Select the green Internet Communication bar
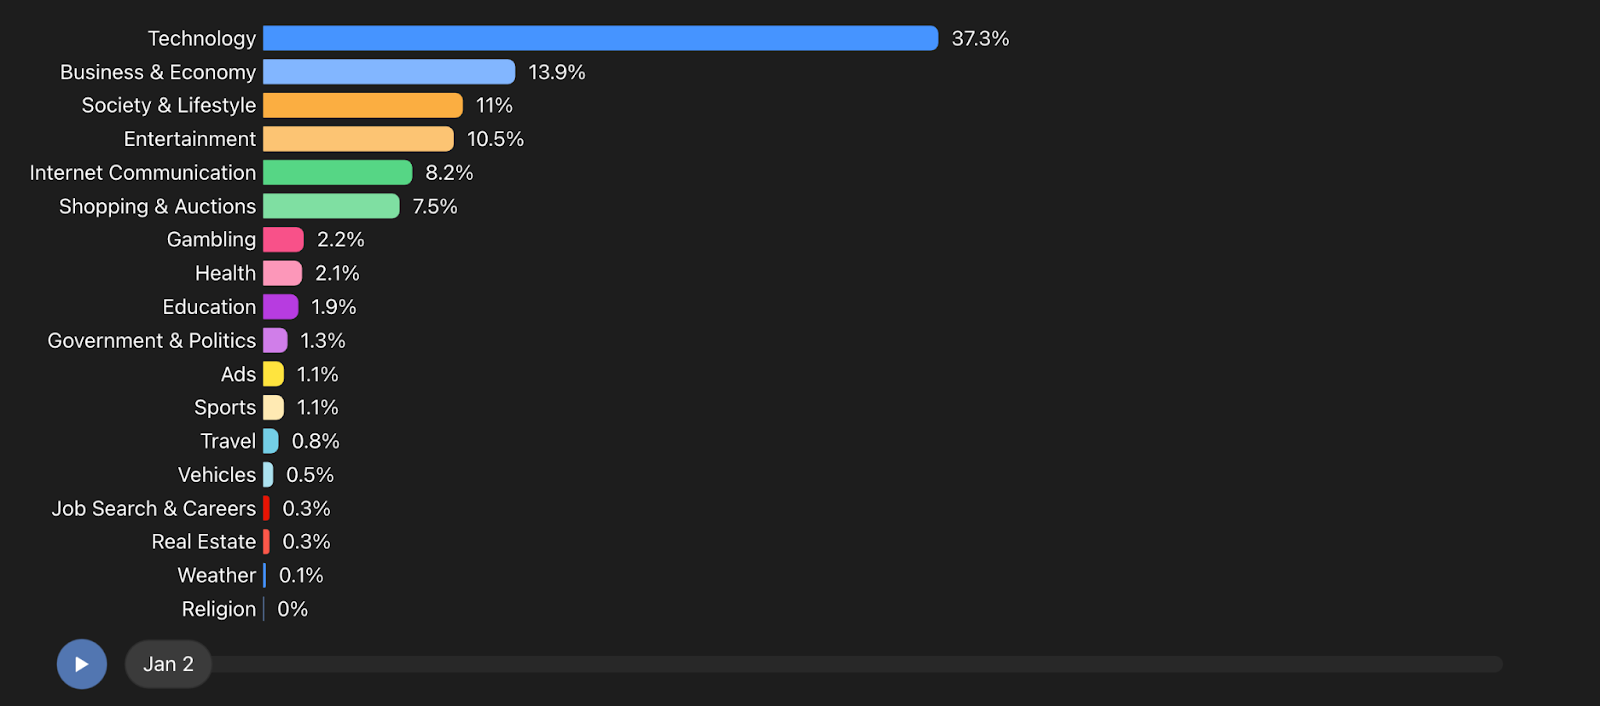The height and width of the screenshot is (706, 1600). [x=337, y=173]
